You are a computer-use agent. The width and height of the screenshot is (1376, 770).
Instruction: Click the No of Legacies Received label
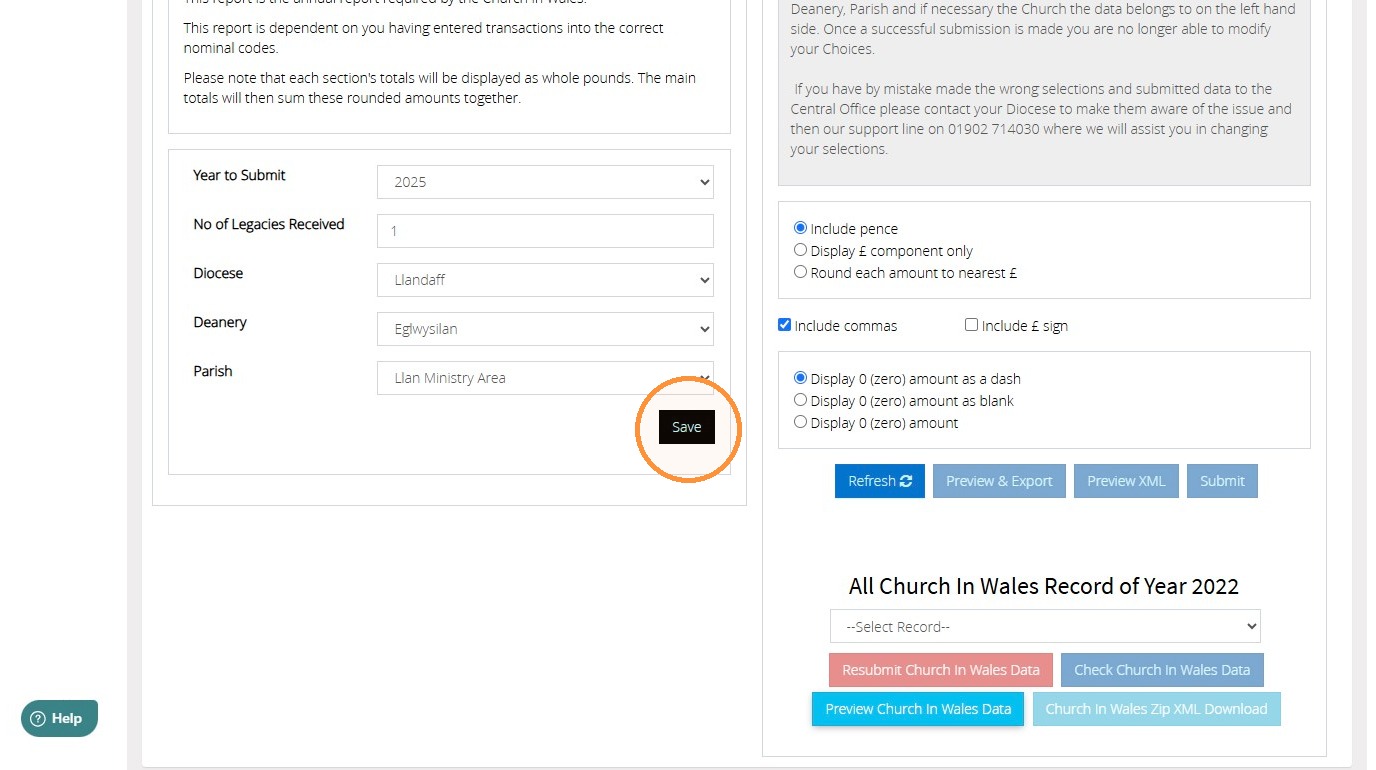click(269, 224)
